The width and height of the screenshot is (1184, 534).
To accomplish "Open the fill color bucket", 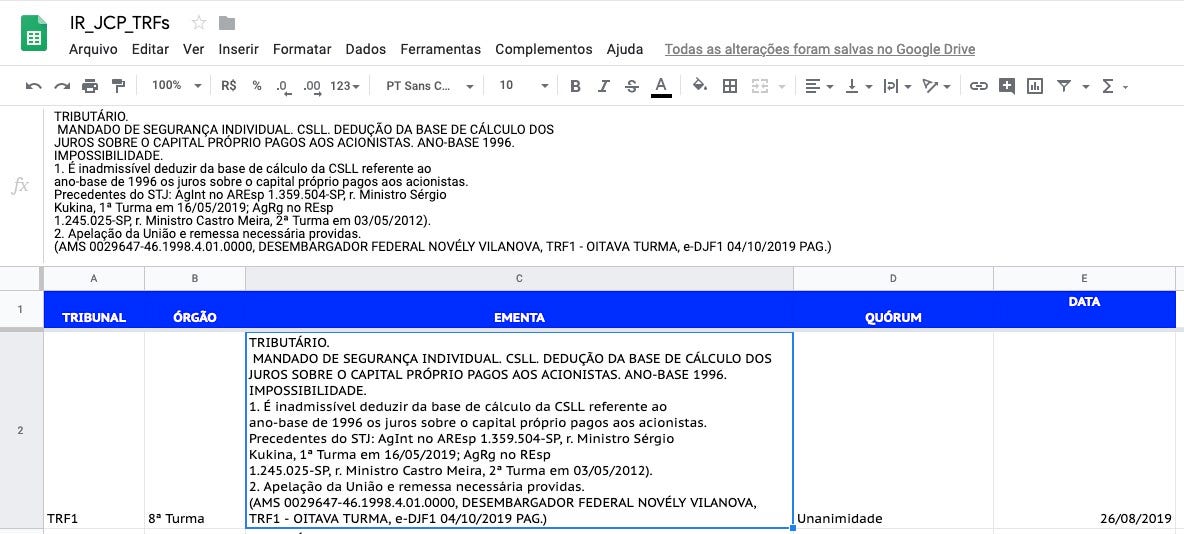I will coord(700,85).
